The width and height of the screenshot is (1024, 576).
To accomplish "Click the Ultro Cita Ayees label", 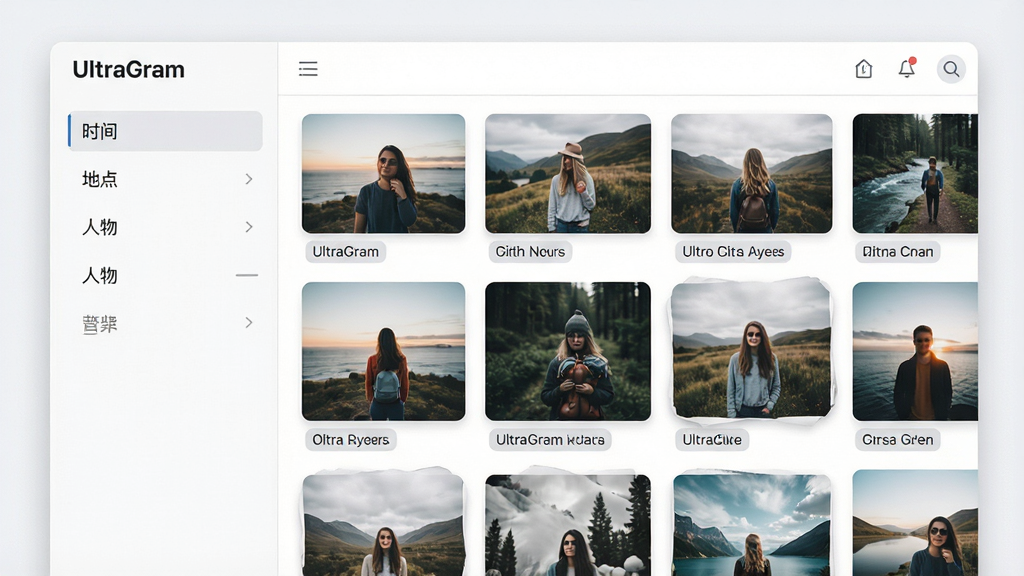I will (733, 251).
